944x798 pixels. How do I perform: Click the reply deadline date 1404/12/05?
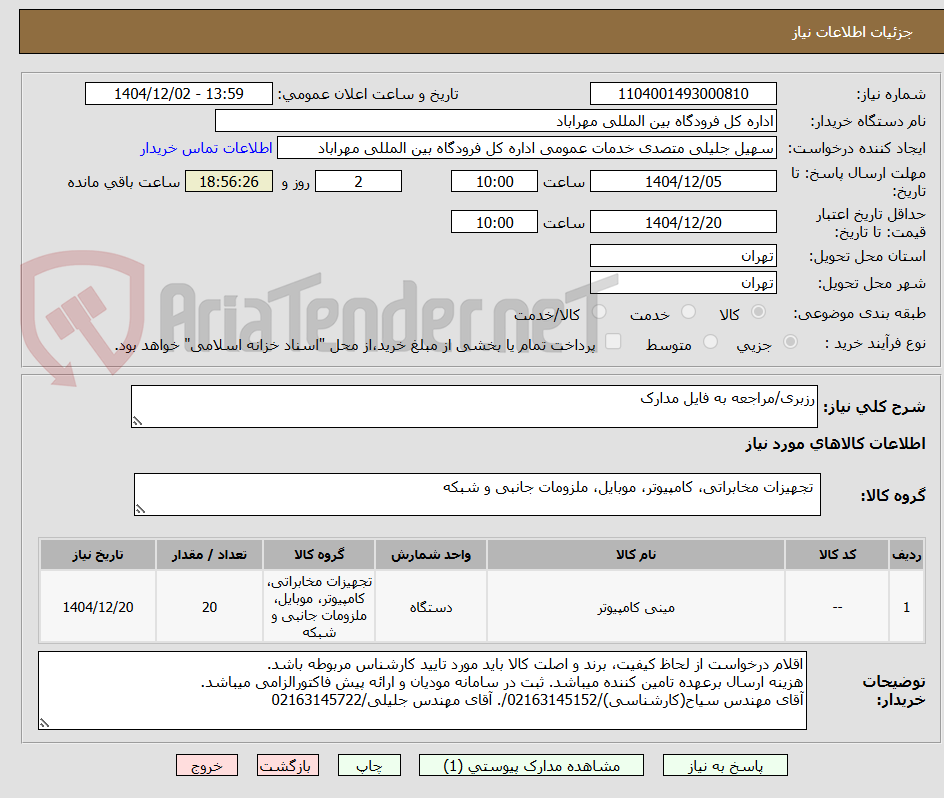point(683,181)
